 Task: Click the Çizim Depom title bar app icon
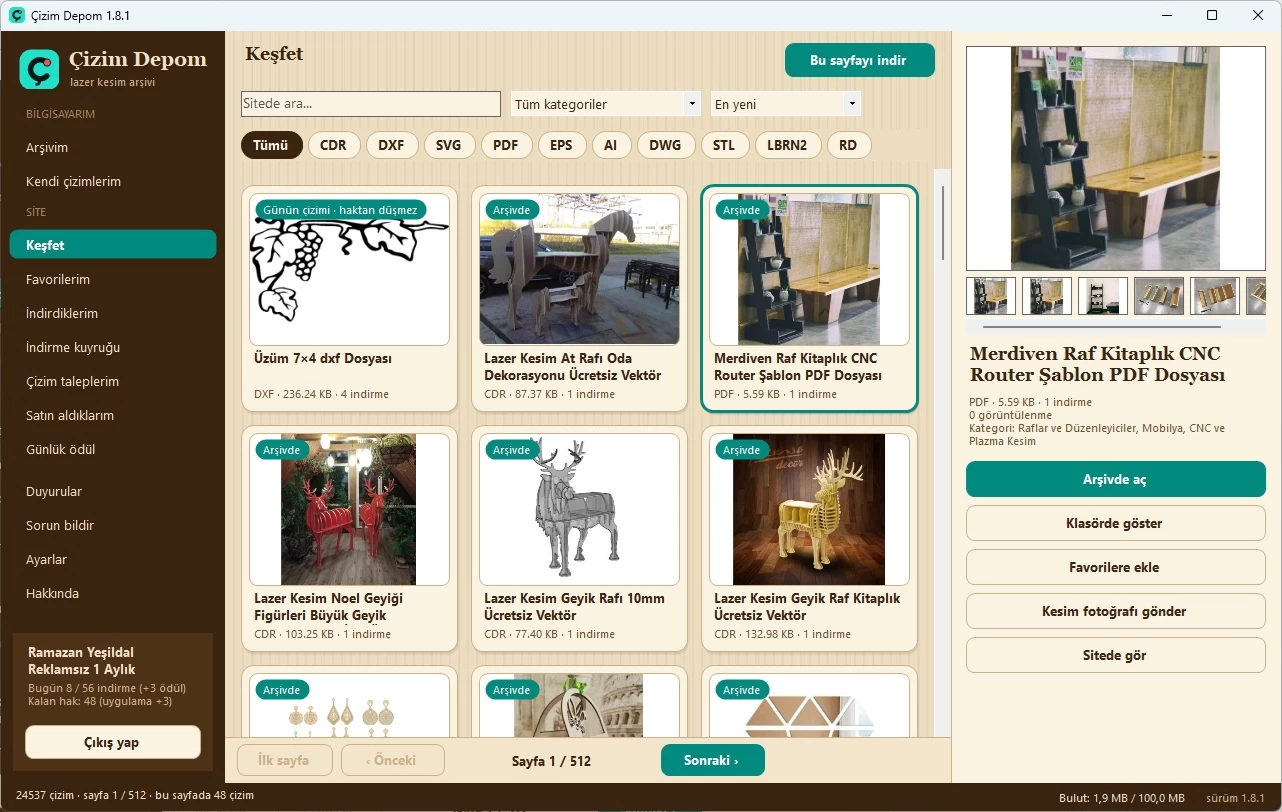[x=16, y=16]
